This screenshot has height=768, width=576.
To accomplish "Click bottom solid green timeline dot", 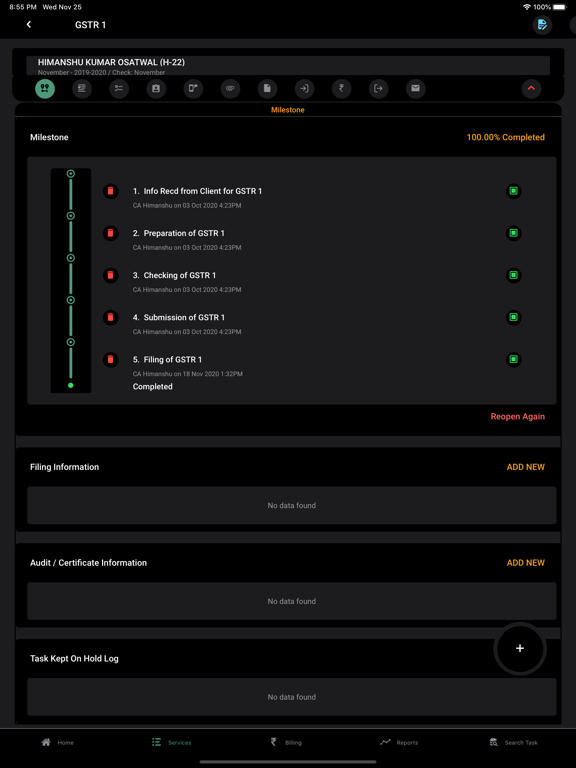I will pos(71,385).
